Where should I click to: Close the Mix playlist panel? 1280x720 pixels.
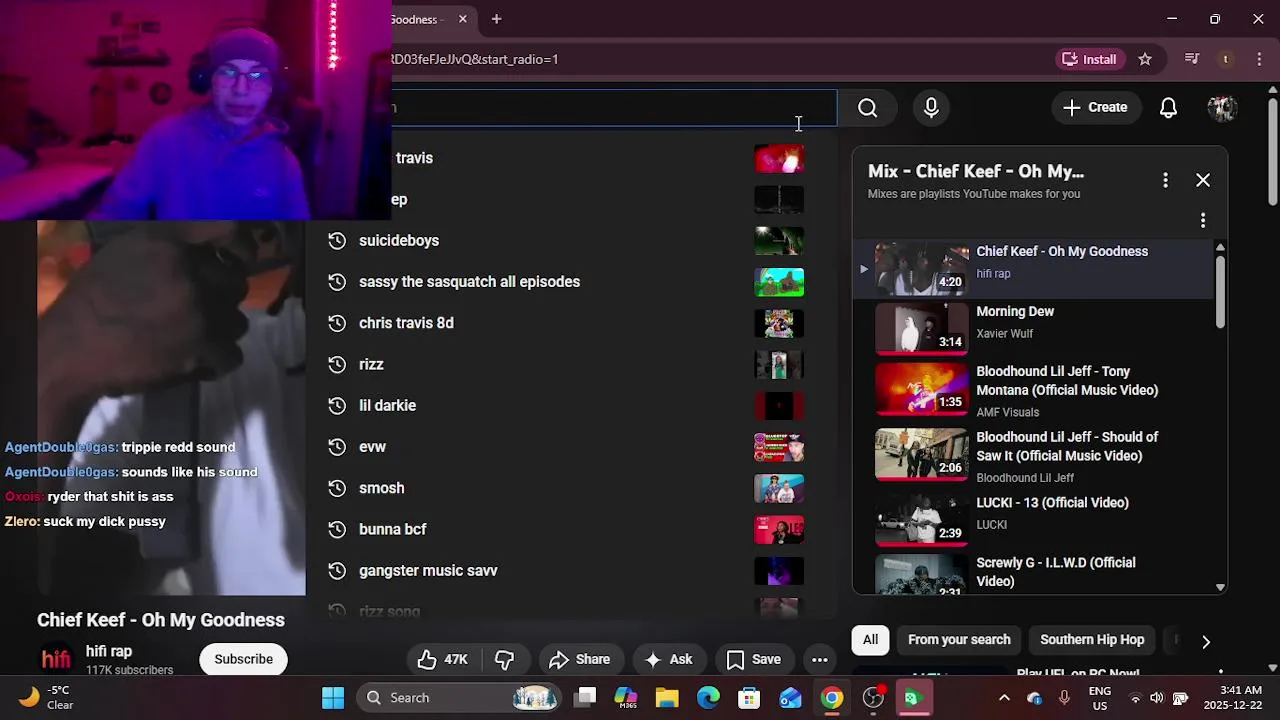1203,180
